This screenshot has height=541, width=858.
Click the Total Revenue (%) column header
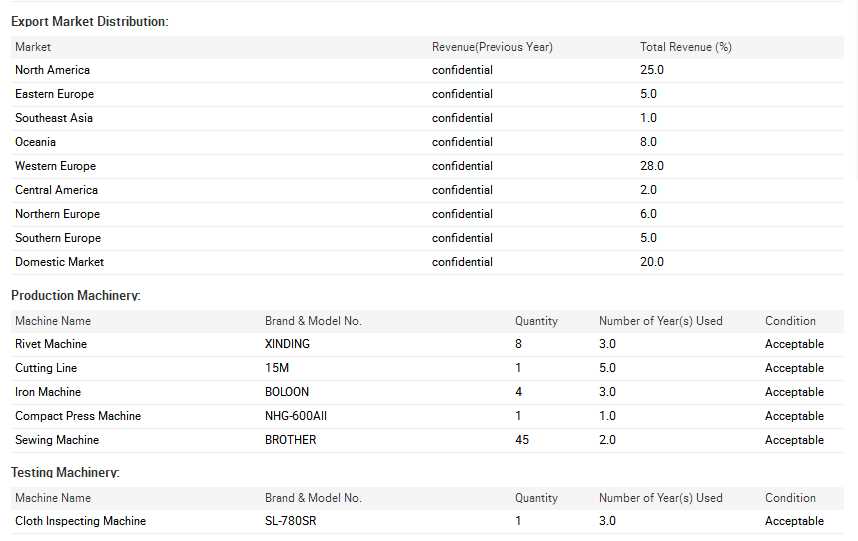(685, 47)
